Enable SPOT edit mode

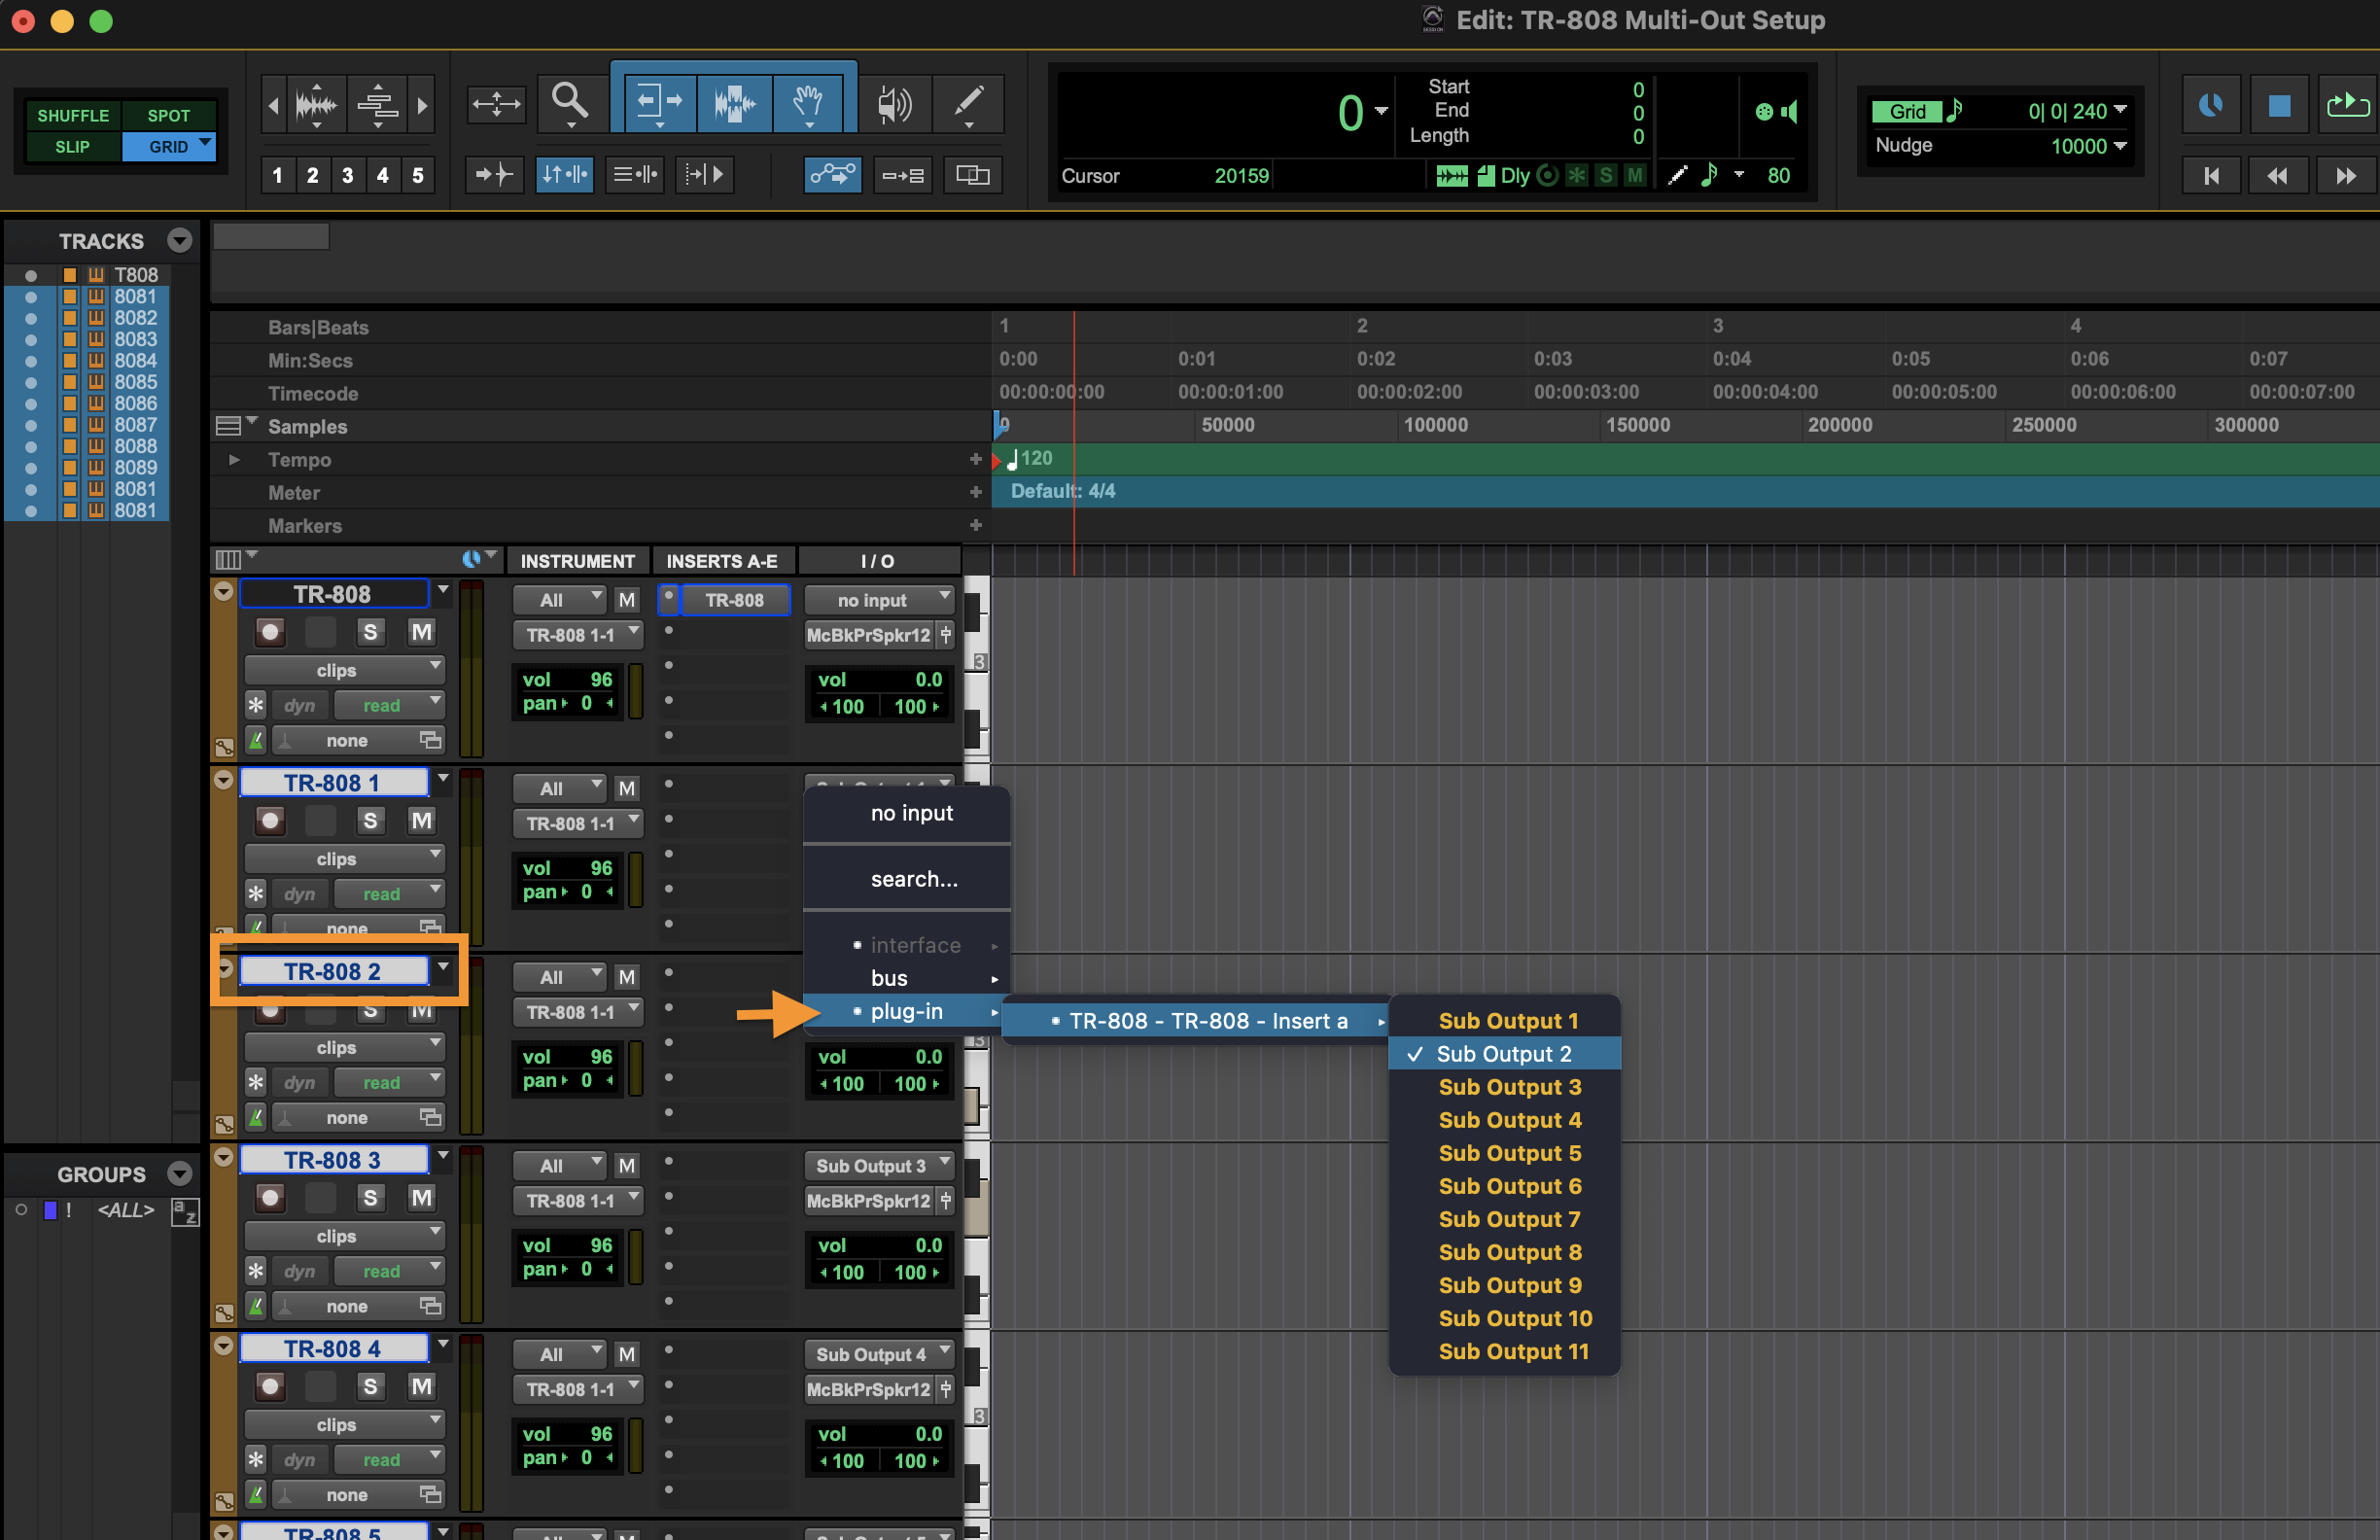[x=168, y=115]
